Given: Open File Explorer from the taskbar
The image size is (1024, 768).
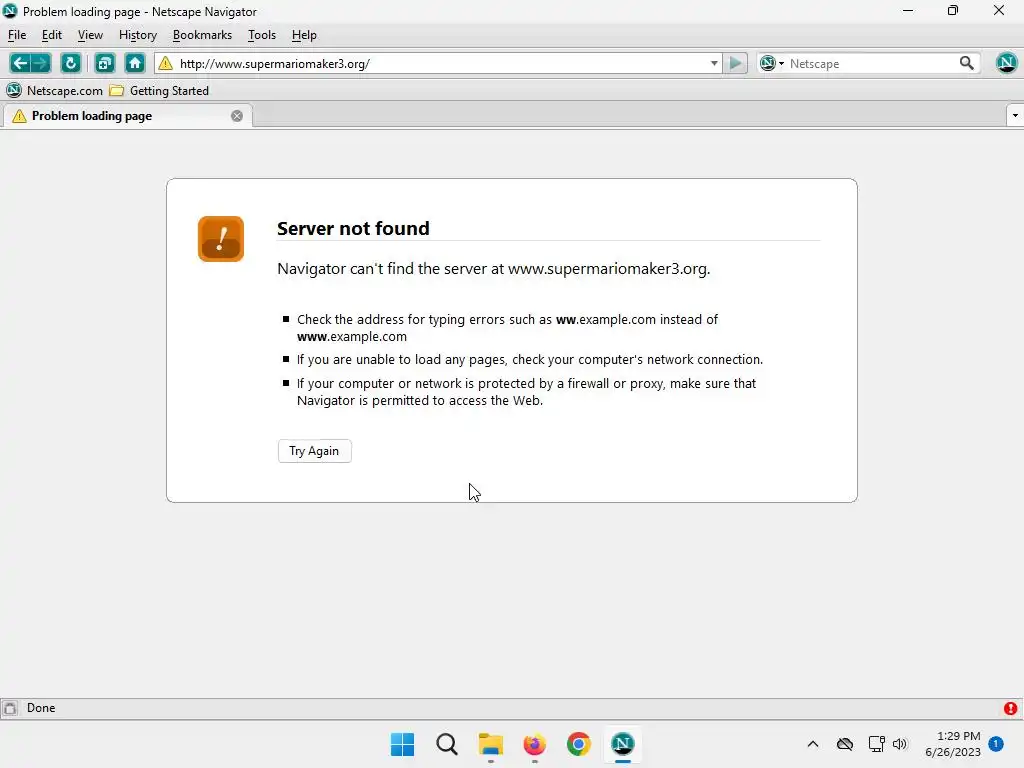Looking at the screenshot, I should pyautogui.click(x=490, y=744).
